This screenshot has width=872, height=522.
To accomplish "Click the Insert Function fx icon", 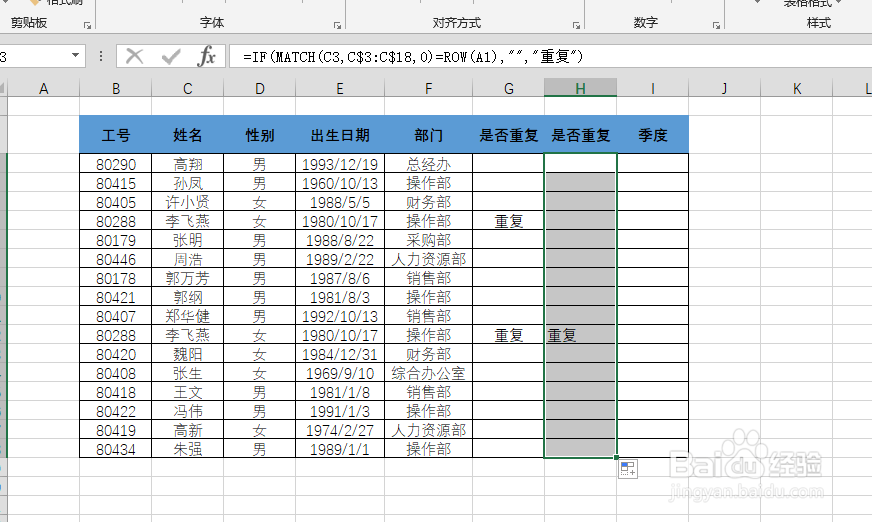I will pyautogui.click(x=206, y=56).
